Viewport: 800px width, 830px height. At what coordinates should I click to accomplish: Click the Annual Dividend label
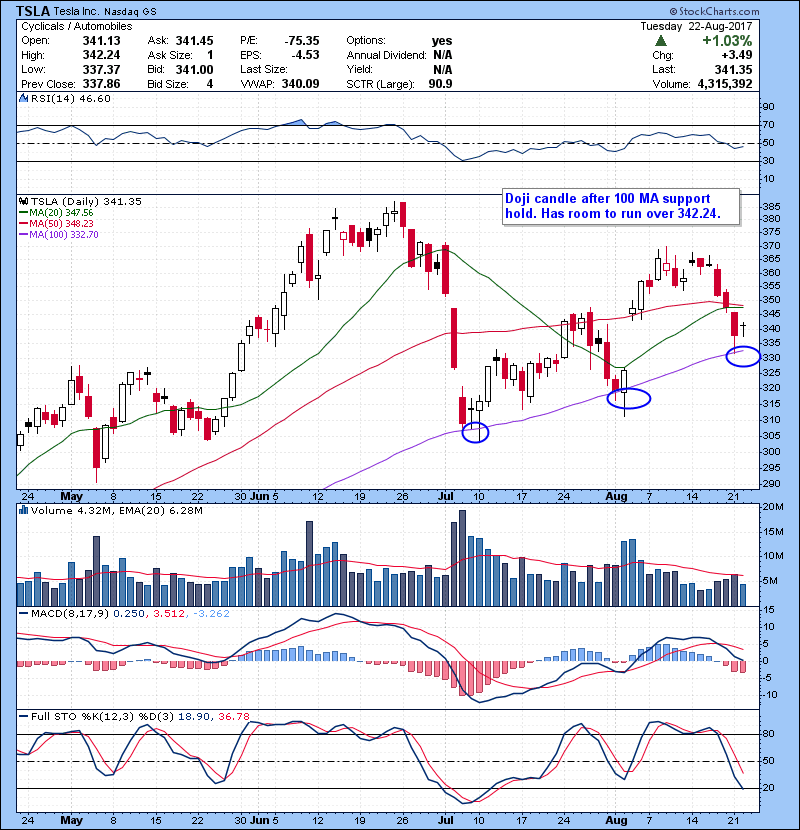coord(386,55)
